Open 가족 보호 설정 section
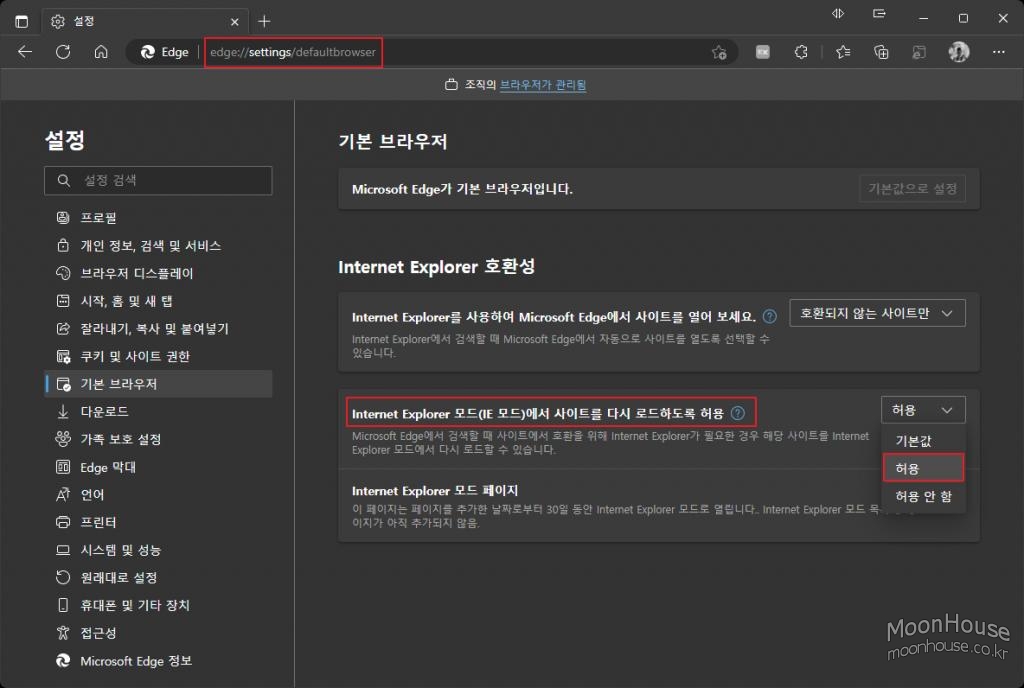 tap(159, 439)
